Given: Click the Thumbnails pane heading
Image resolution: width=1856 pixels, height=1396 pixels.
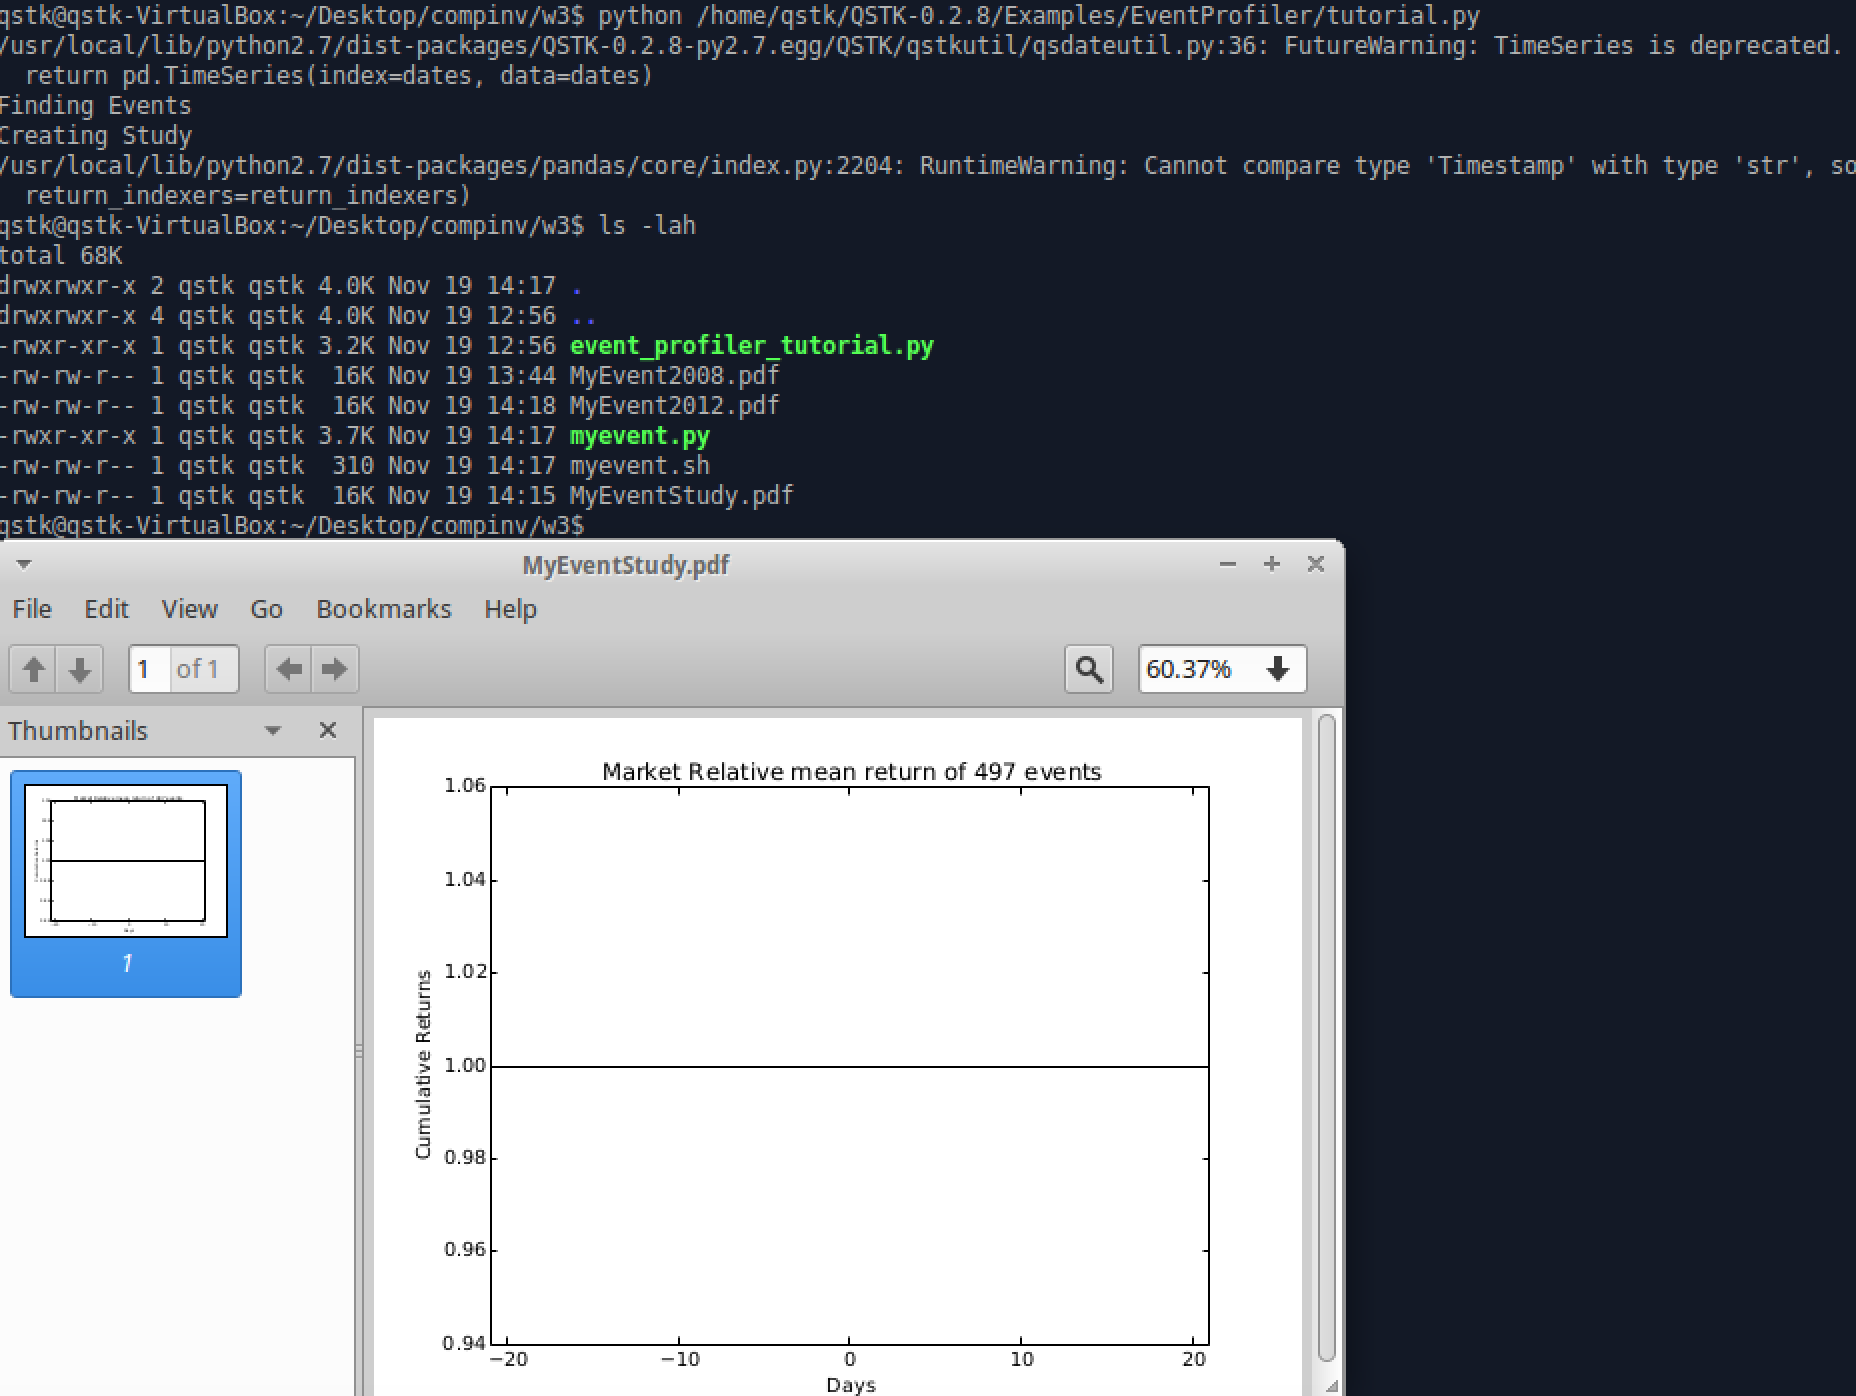Looking at the screenshot, I should [78, 731].
